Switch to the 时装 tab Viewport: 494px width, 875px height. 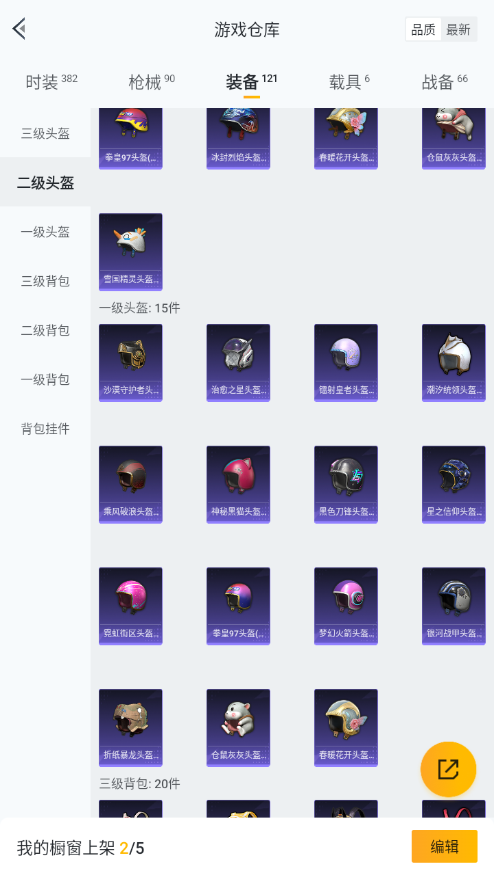click(51, 82)
